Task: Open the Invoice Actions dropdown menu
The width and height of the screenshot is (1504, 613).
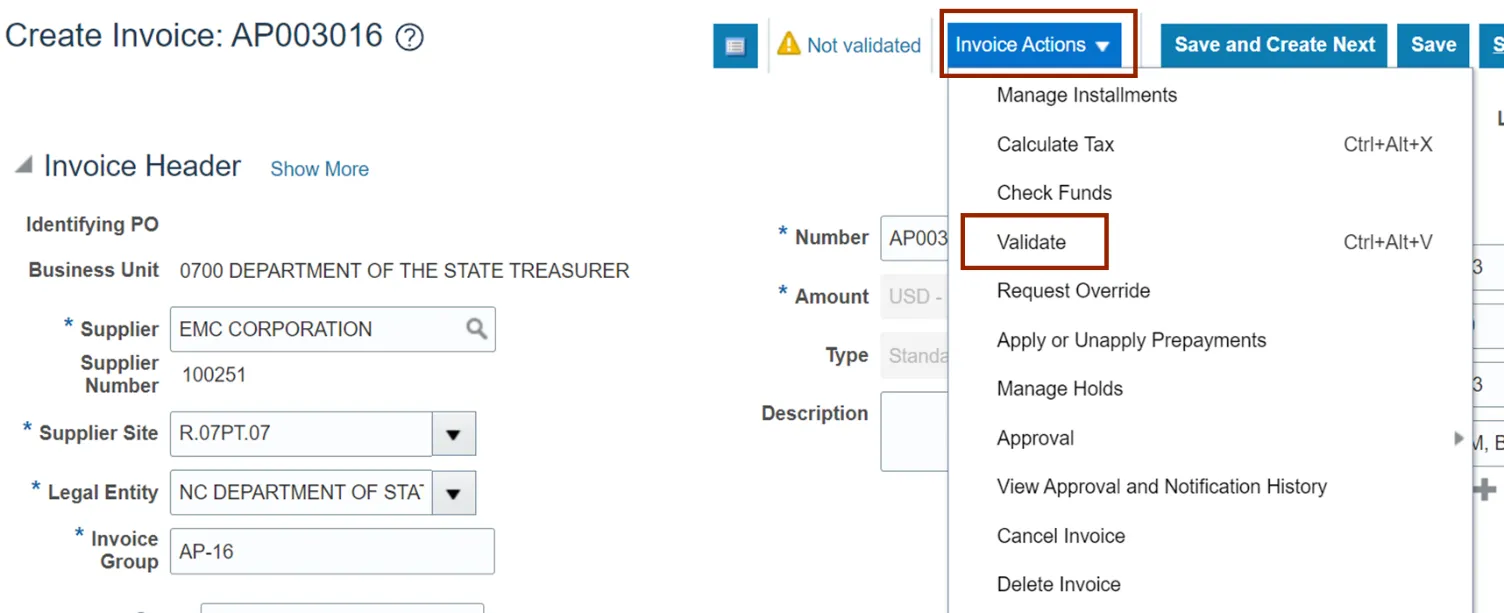Action: [x=1033, y=45]
